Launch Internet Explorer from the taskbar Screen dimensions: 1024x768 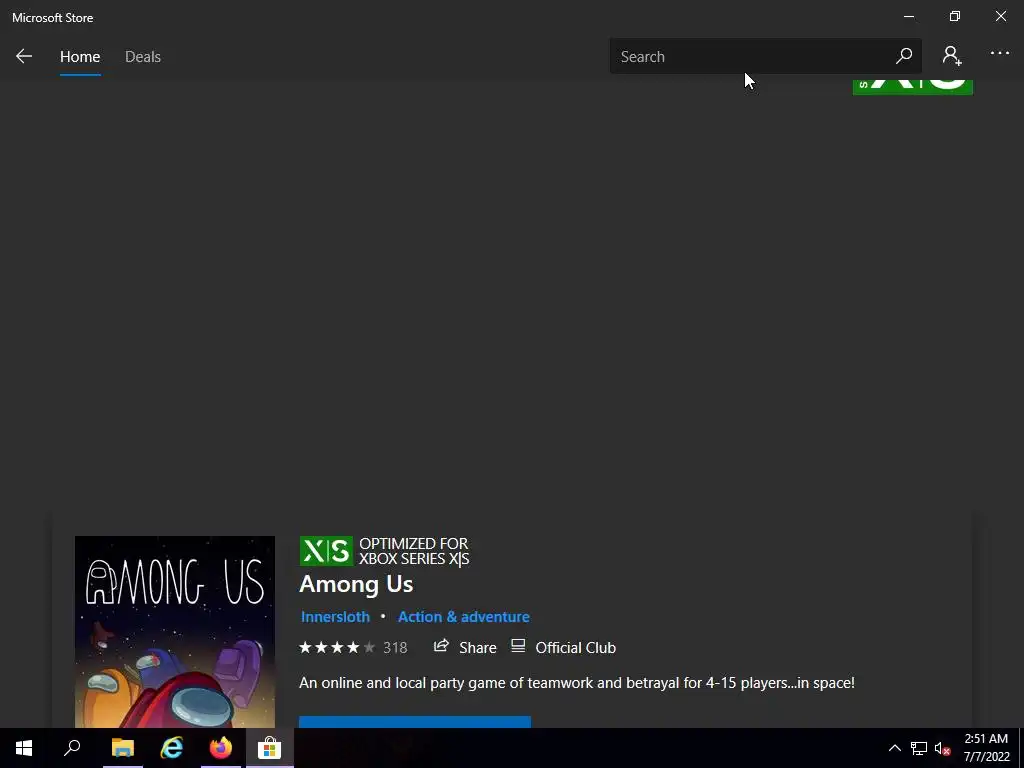click(172, 748)
